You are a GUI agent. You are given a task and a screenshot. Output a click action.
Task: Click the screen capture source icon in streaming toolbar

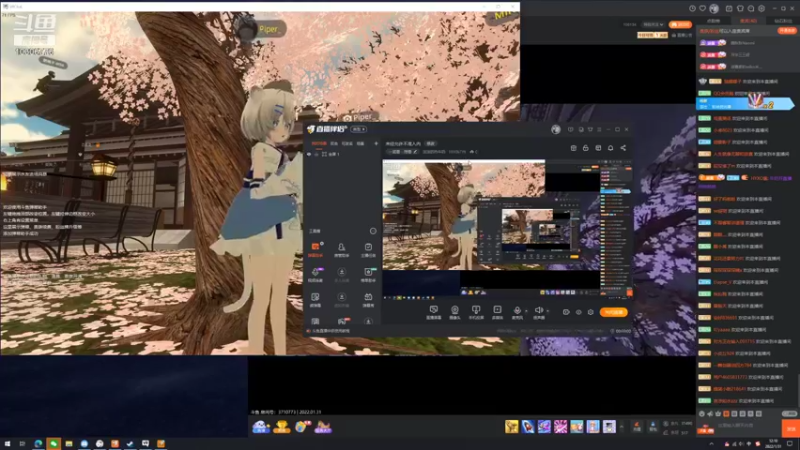pyautogui.click(x=434, y=310)
